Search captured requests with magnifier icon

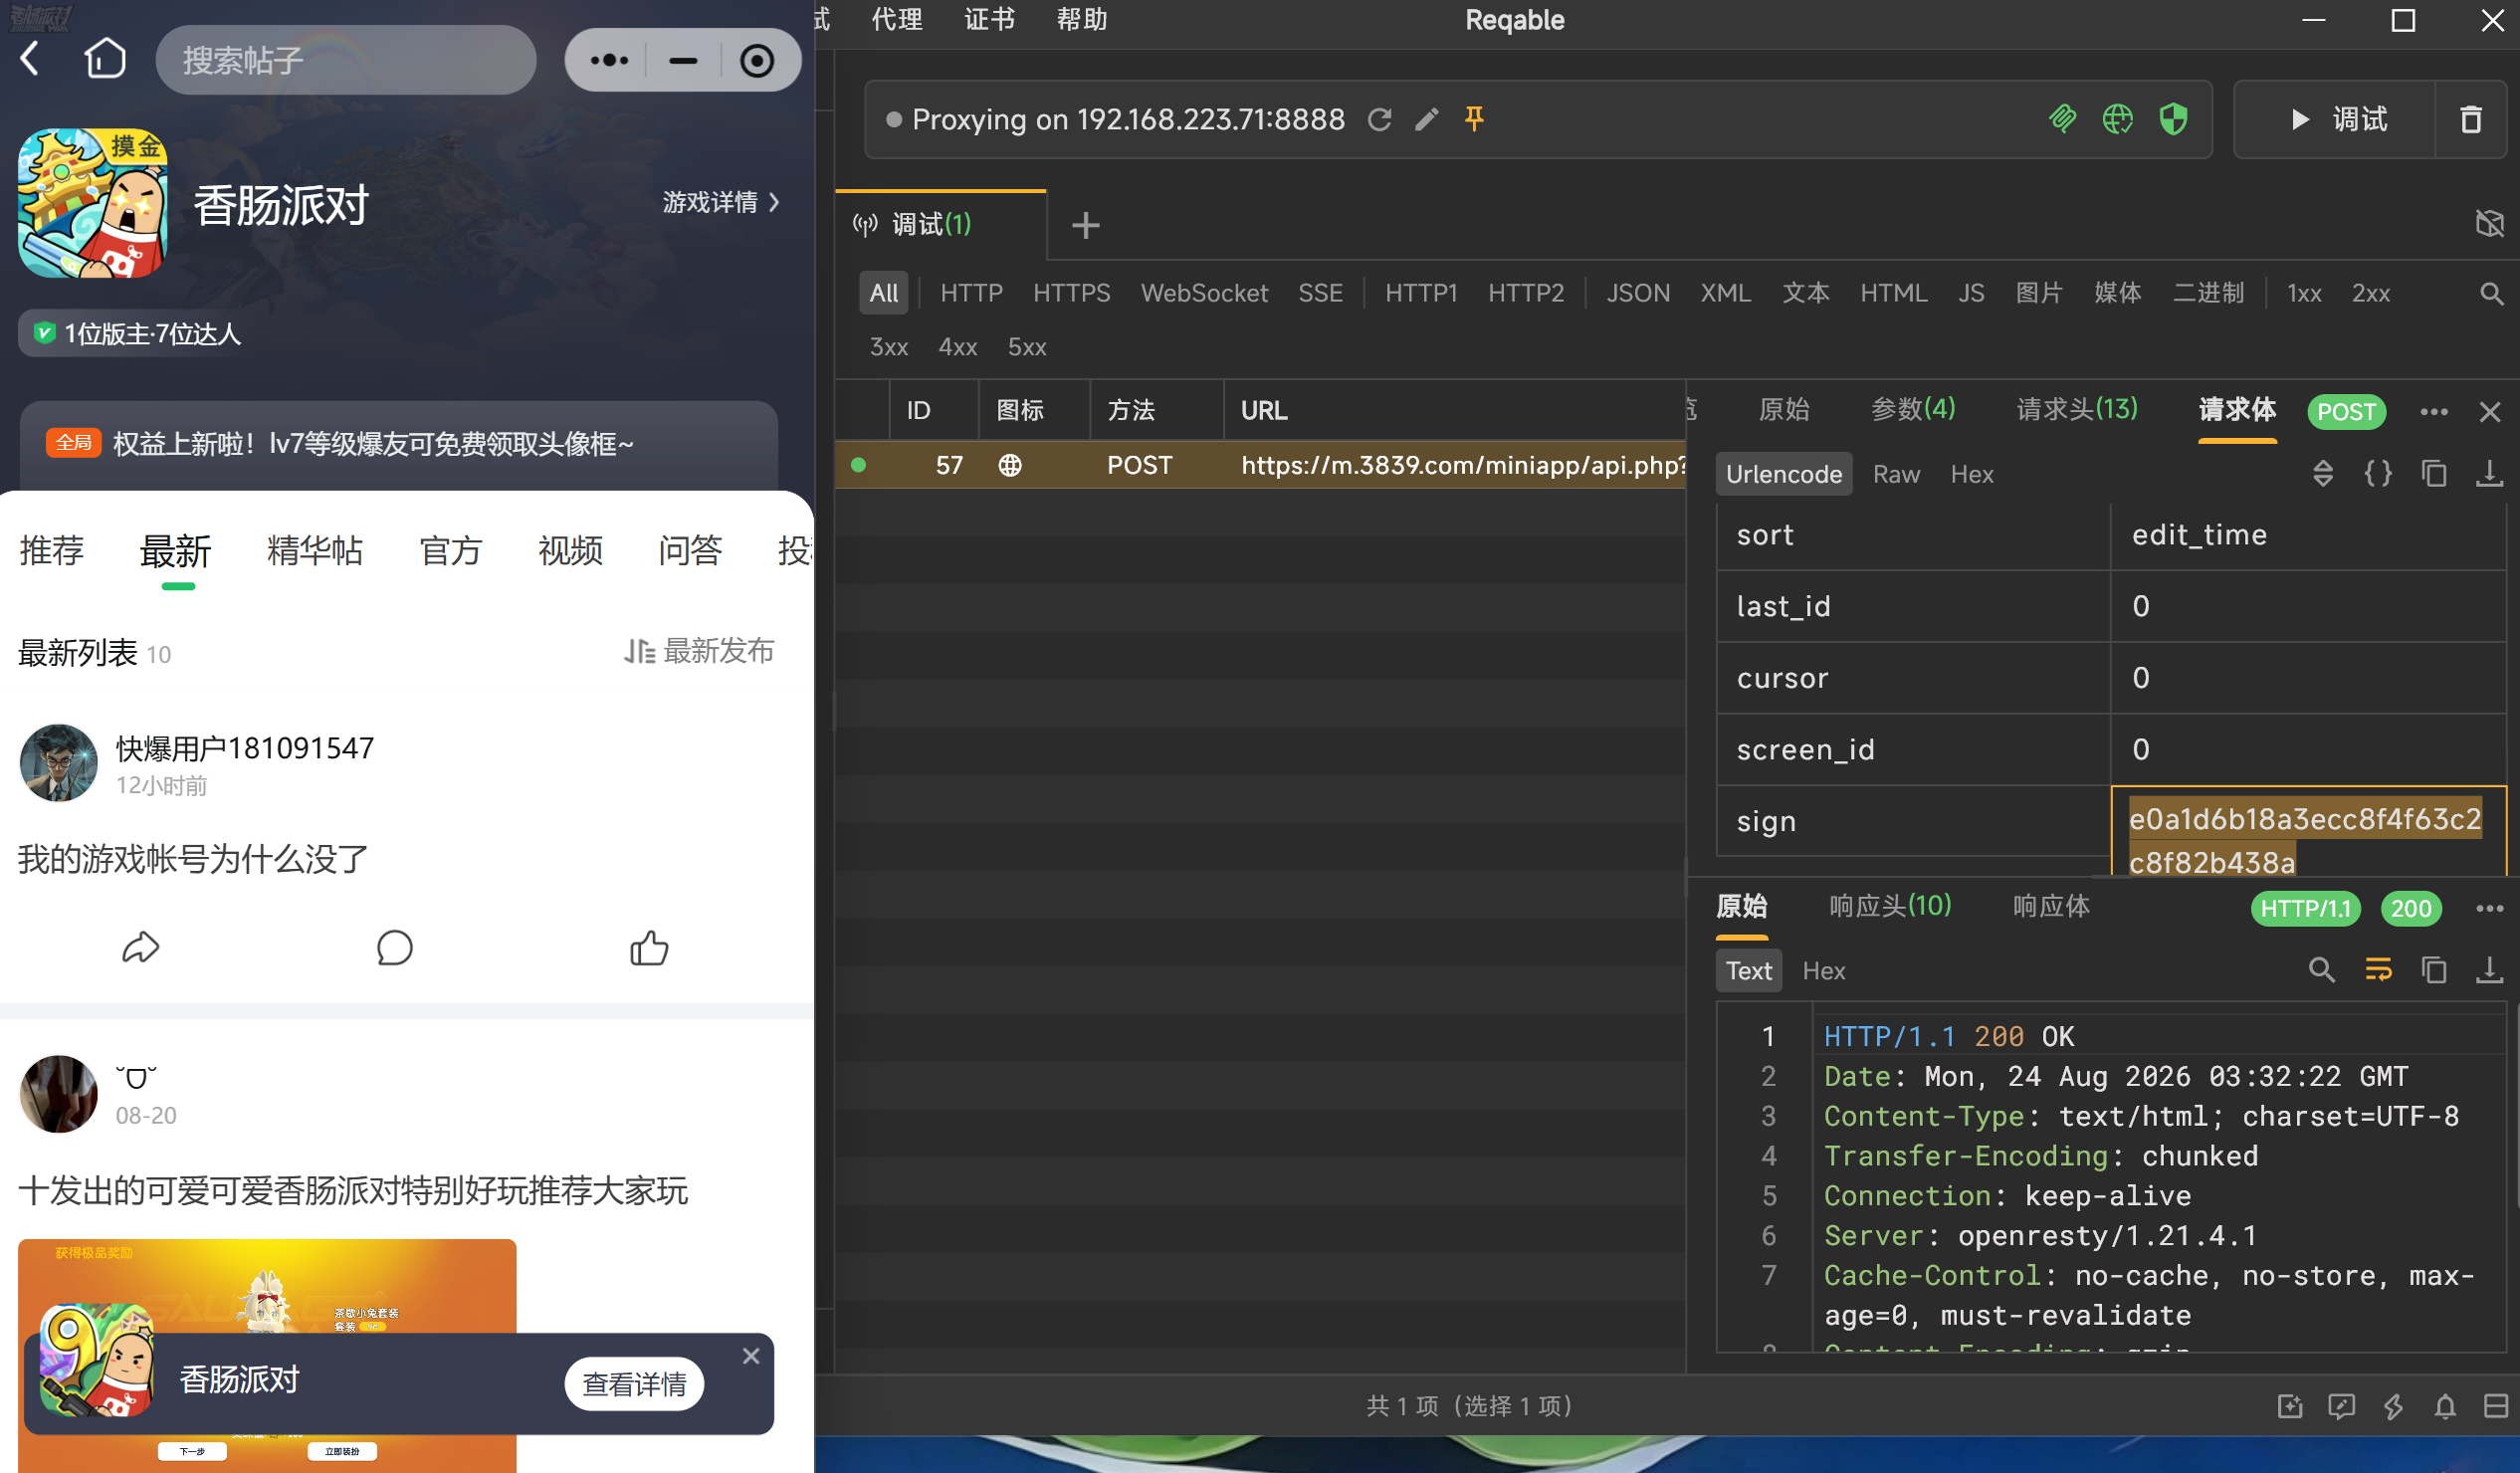(2491, 293)
